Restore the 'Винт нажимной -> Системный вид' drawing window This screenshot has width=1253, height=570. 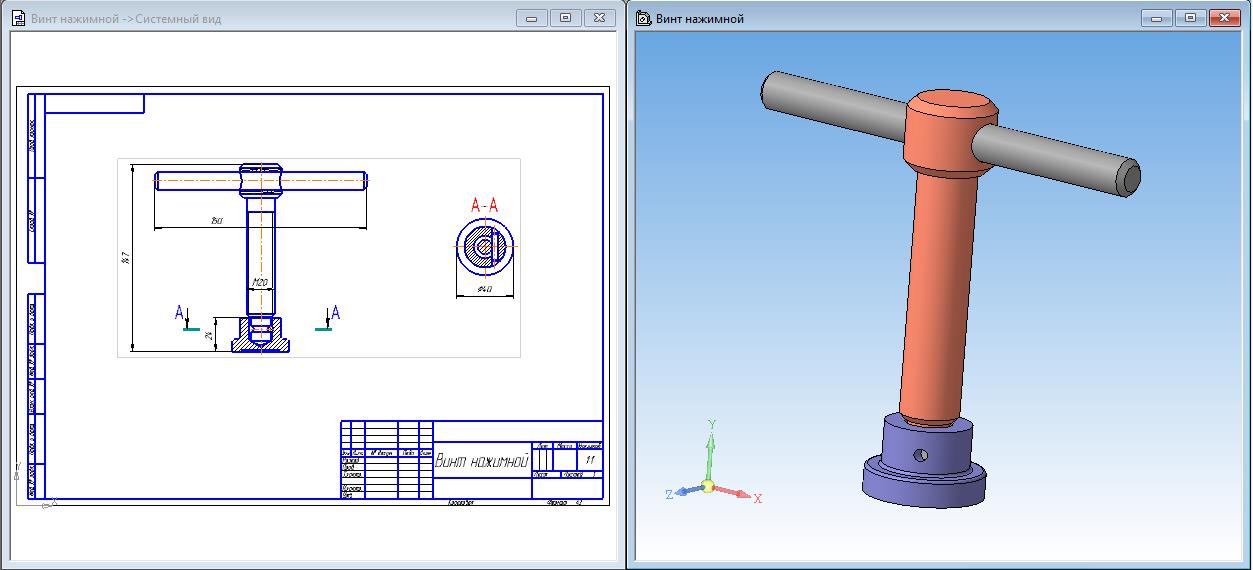[x=566, y=18]
